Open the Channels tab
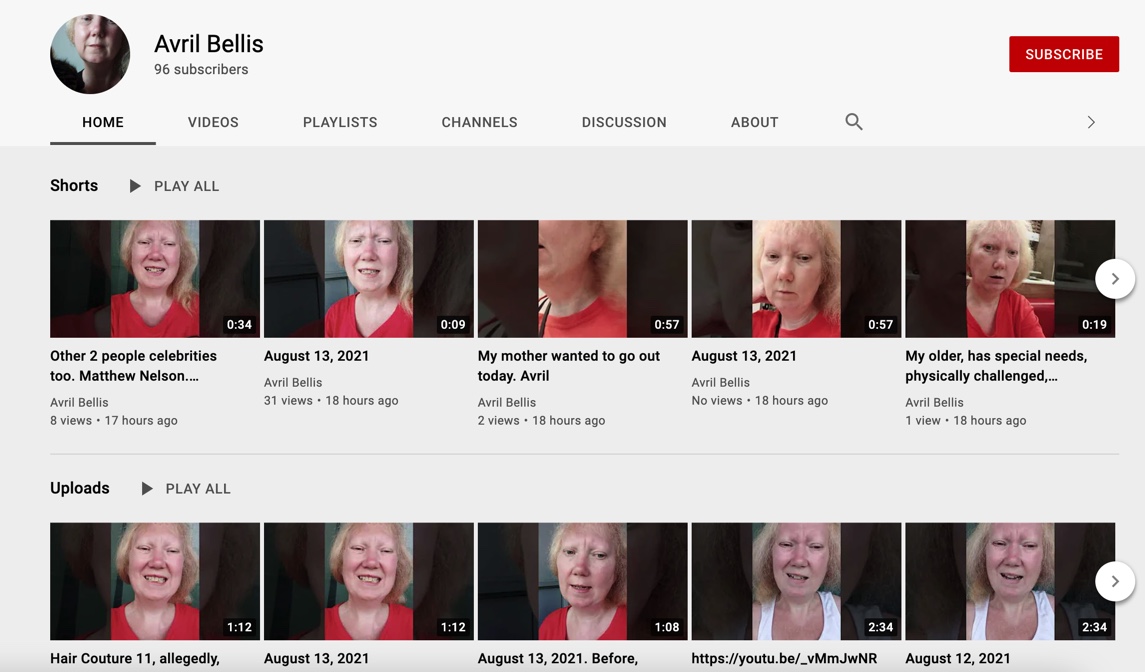This screenshot has width=1145, height=672. 480,122
